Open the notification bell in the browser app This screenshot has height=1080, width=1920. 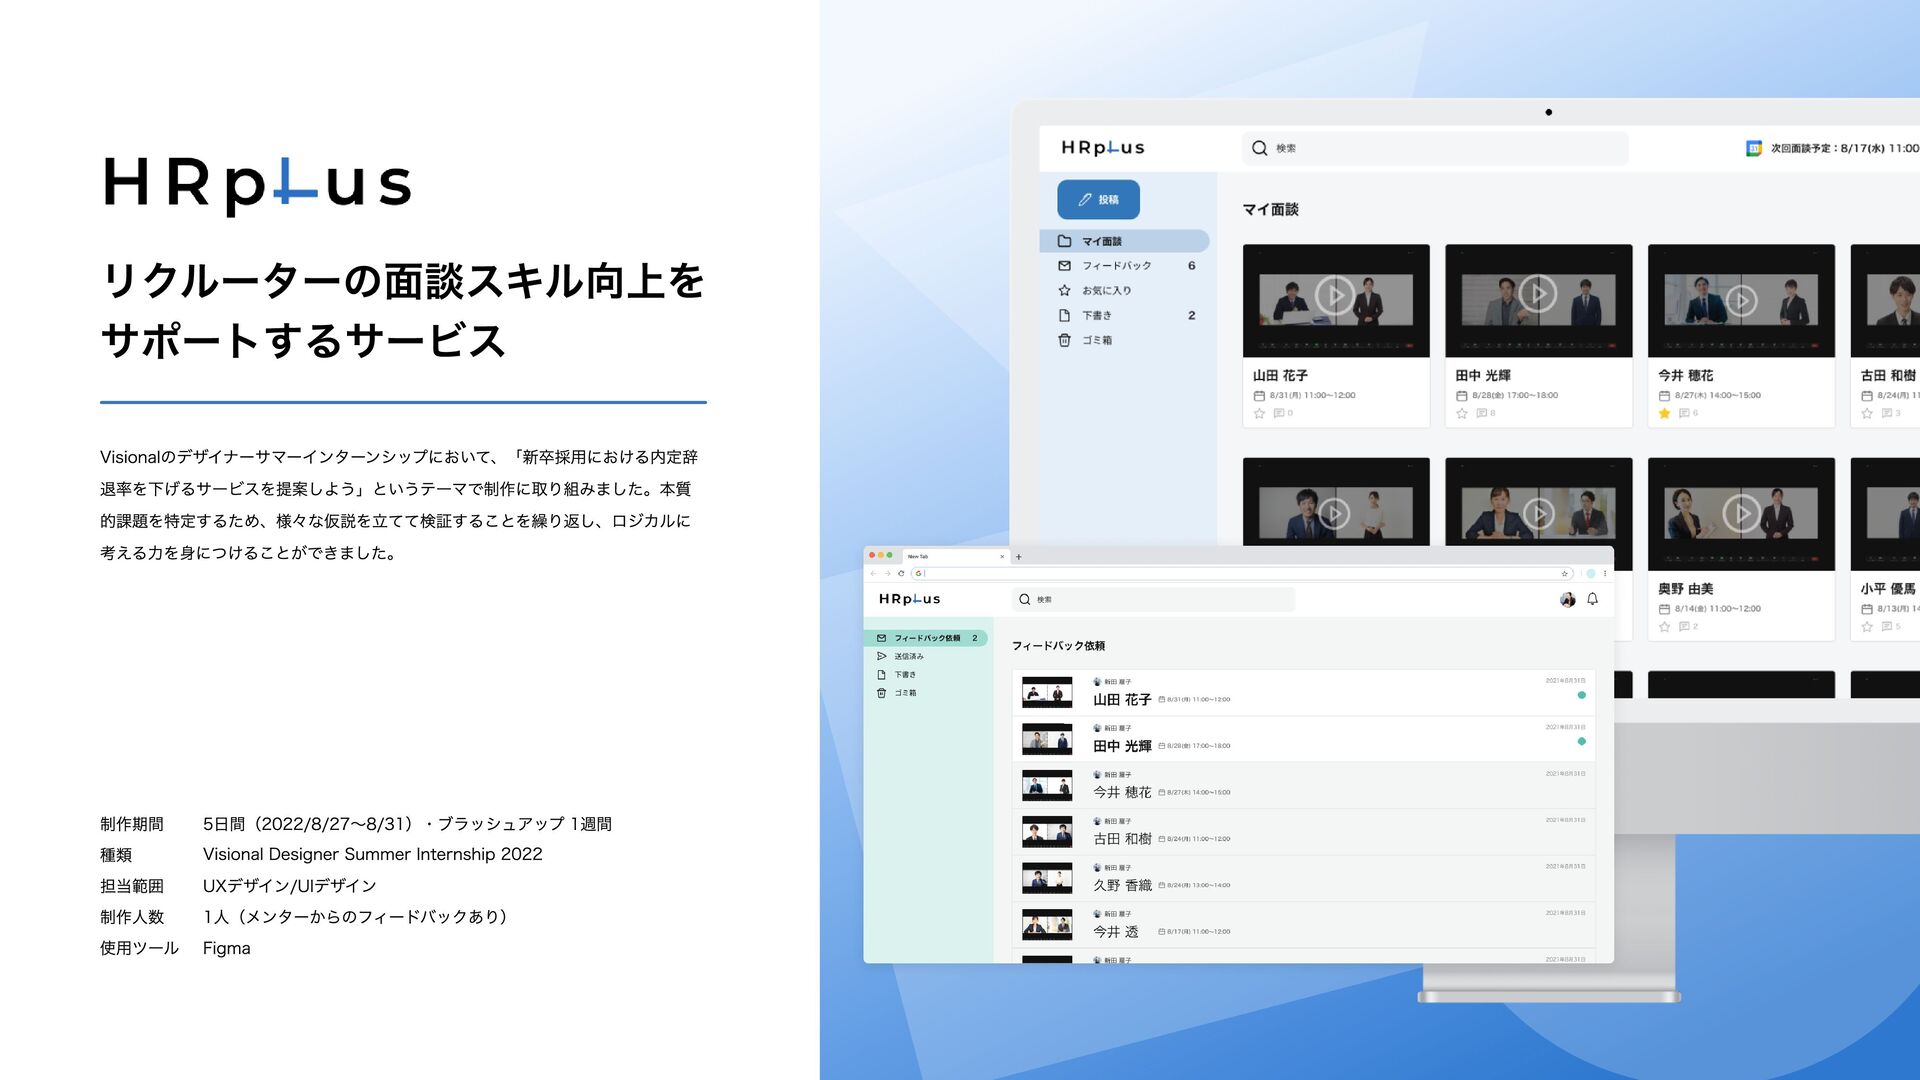1592,599
